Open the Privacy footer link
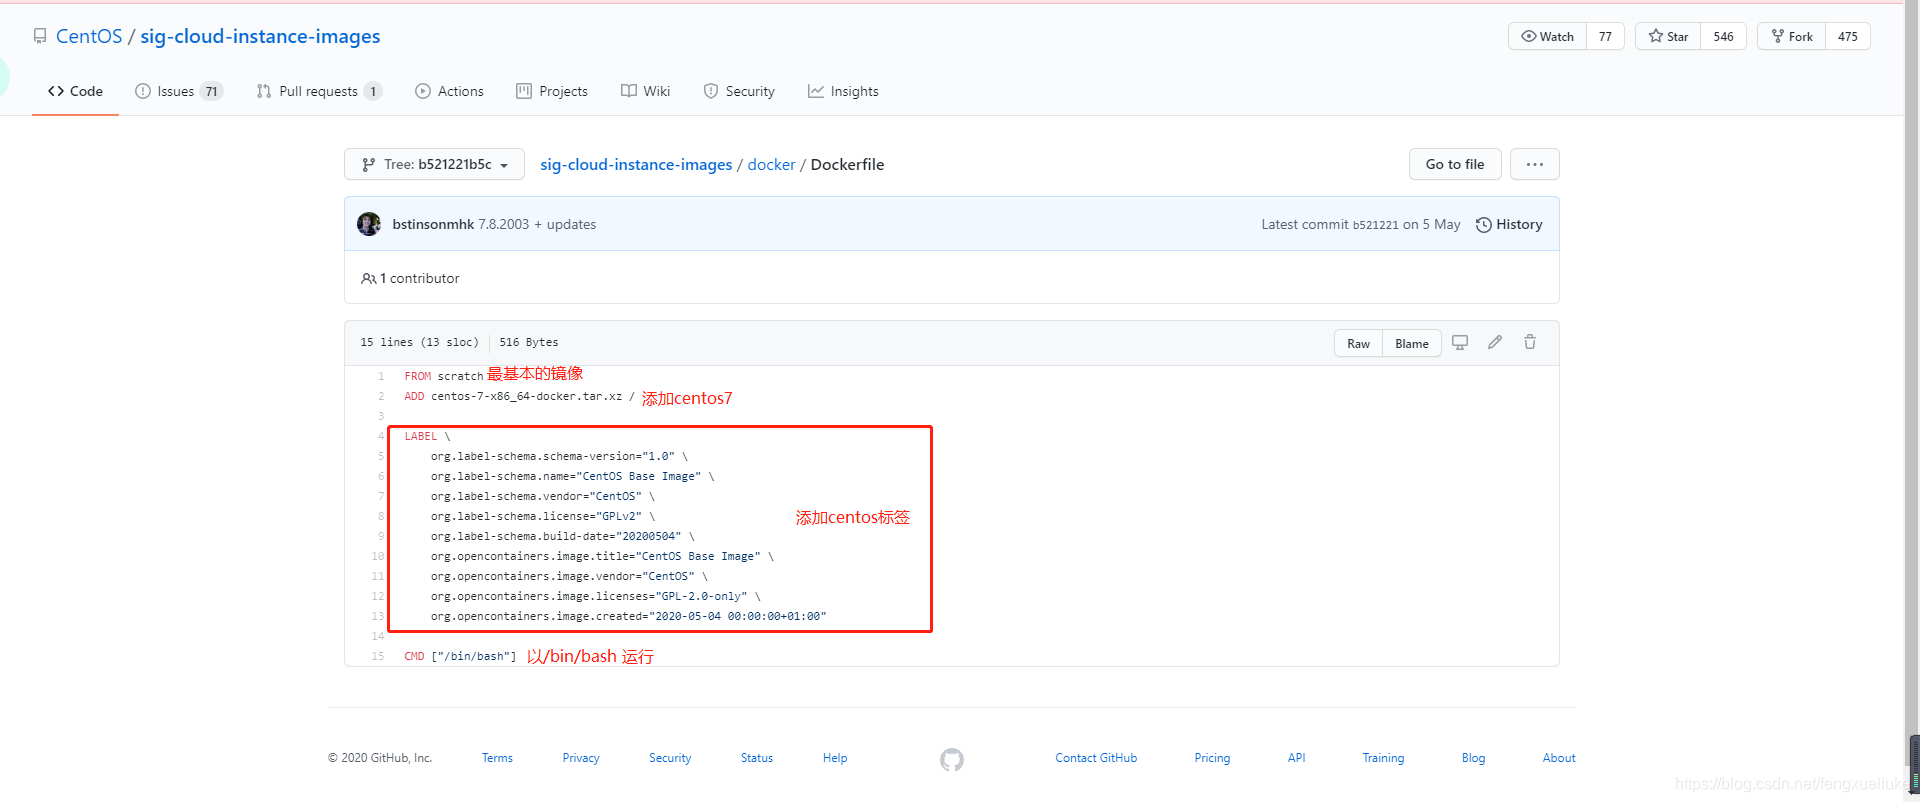The image size is (1920, 802). coord(581,758)
